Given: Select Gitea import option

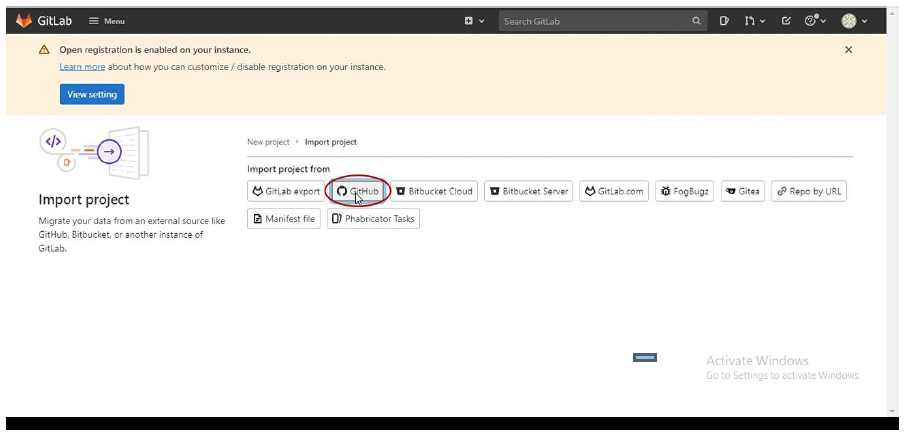Looking at the screenshot, I should coord(743,191).
